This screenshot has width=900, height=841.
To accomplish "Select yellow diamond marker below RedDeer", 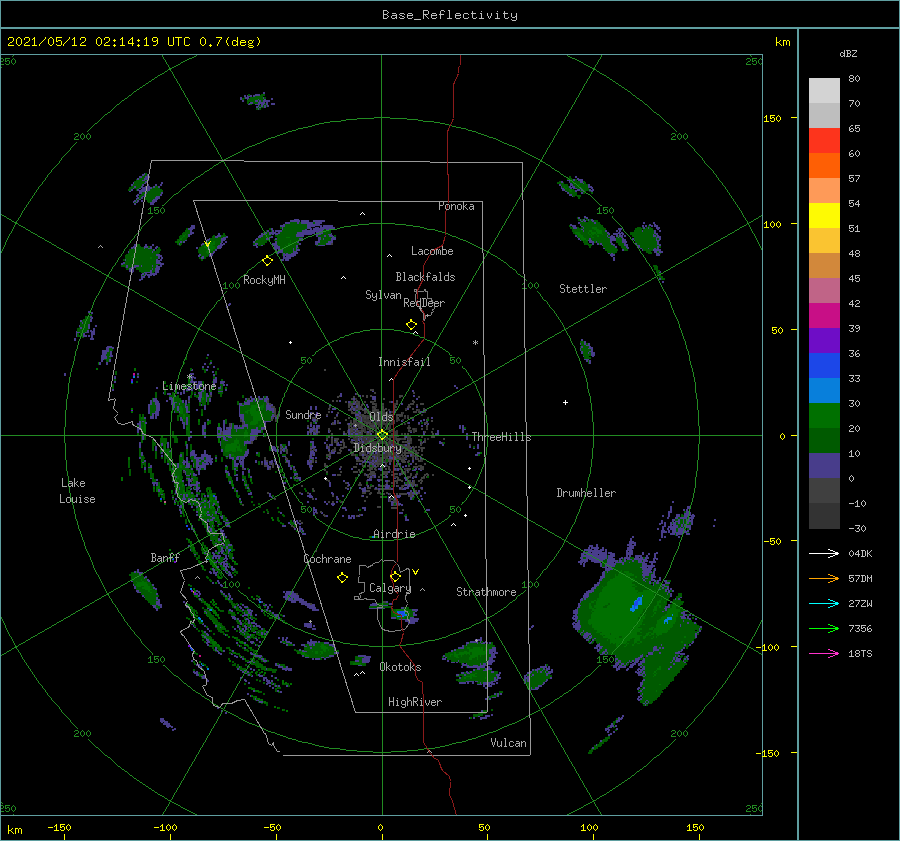I will [x=412, y=325].
